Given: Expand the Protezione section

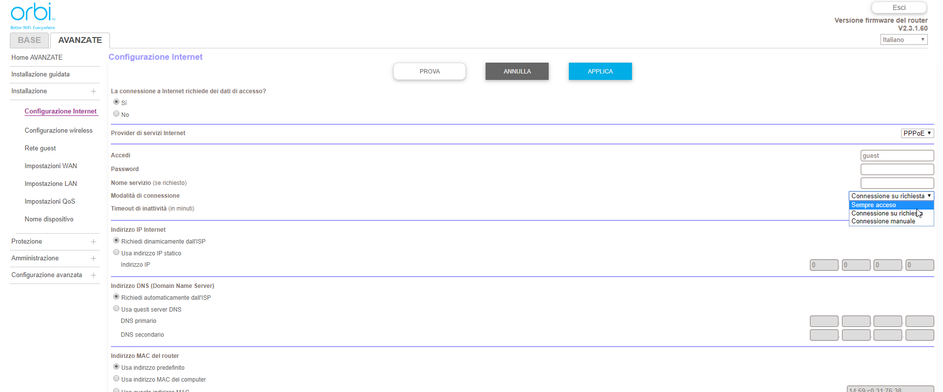Looking at the screenshot, I should click(93, 242).
